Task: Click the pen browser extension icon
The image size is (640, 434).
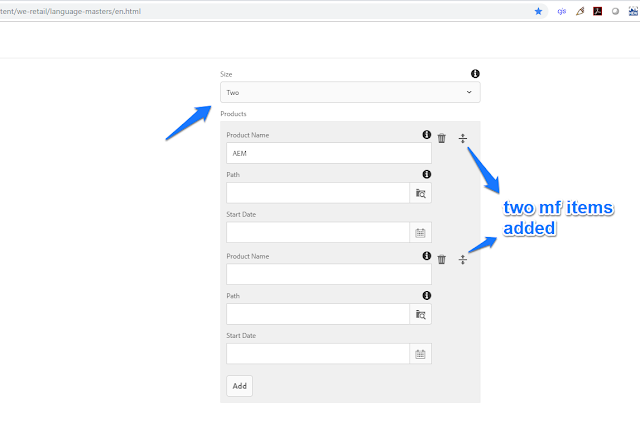Action: (580, 11)
